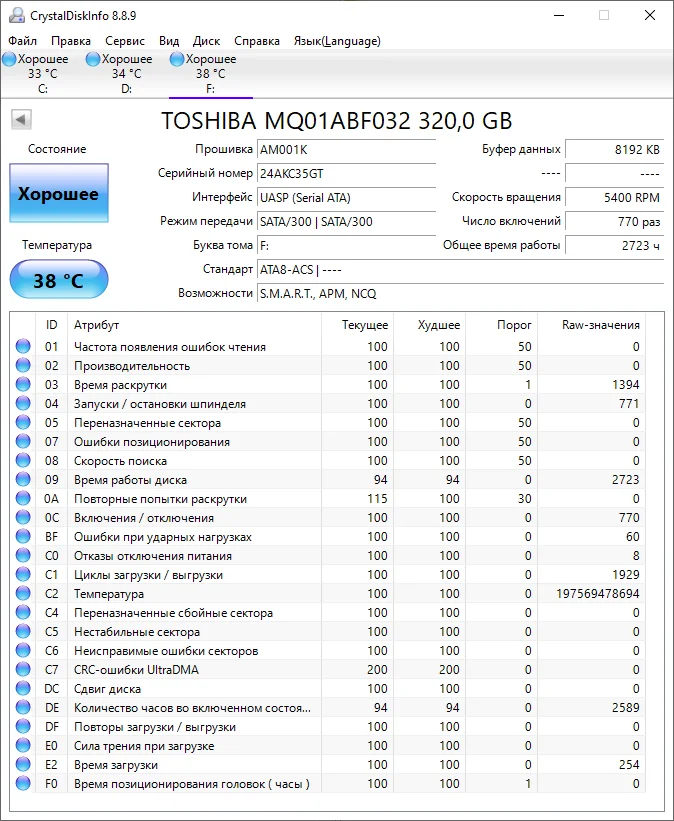Click the status orb for attribute C6
674x821 pixels.
pyautogui.click(x=23, y=650)
